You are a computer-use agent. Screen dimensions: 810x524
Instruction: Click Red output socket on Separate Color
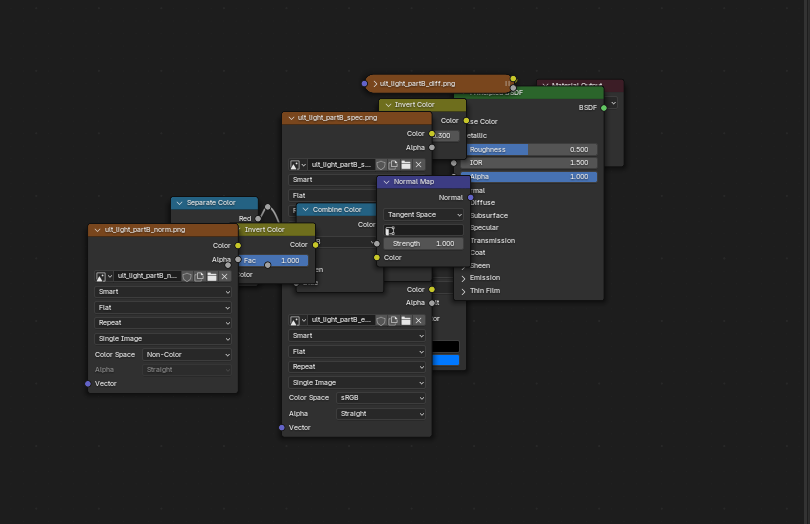(258, 219)
